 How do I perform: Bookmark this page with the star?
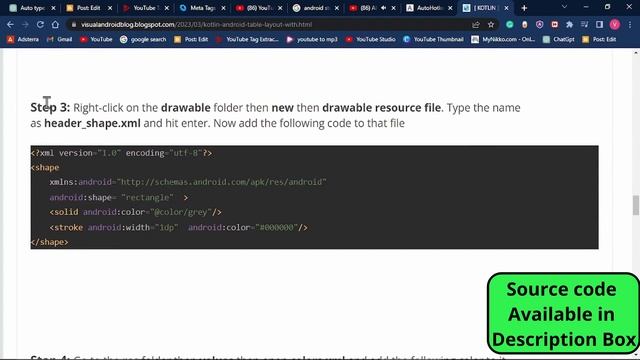pyautogui.click(x=491, y=24)
